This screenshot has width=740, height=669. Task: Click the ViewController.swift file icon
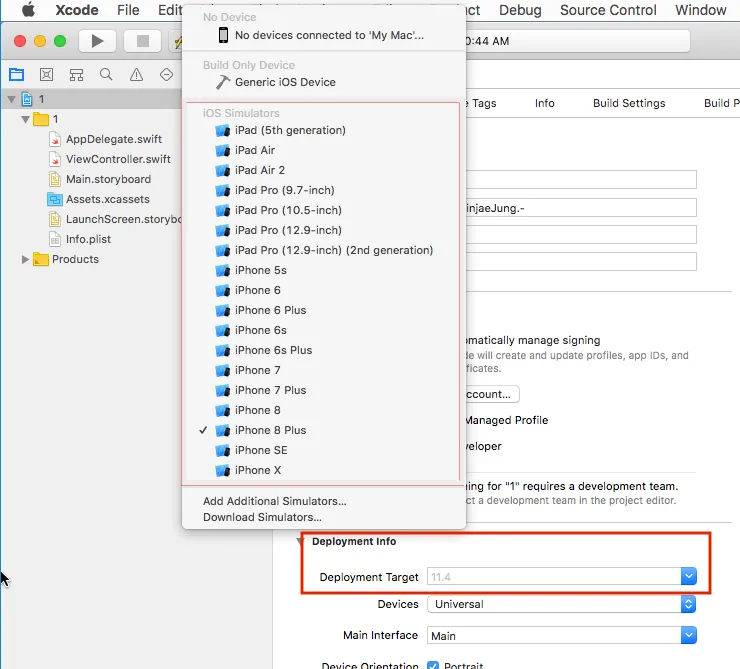pyautogui.click(x=55, y=159)
